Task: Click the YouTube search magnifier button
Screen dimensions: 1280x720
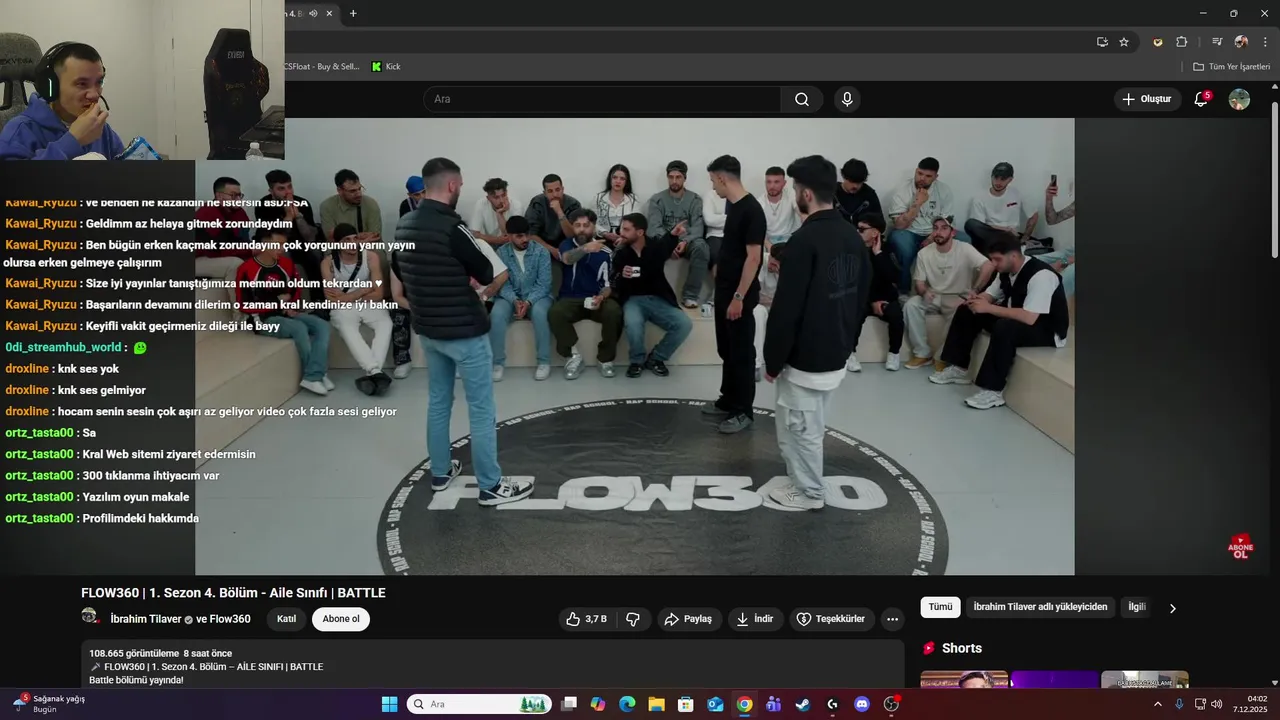Action: 802,99
